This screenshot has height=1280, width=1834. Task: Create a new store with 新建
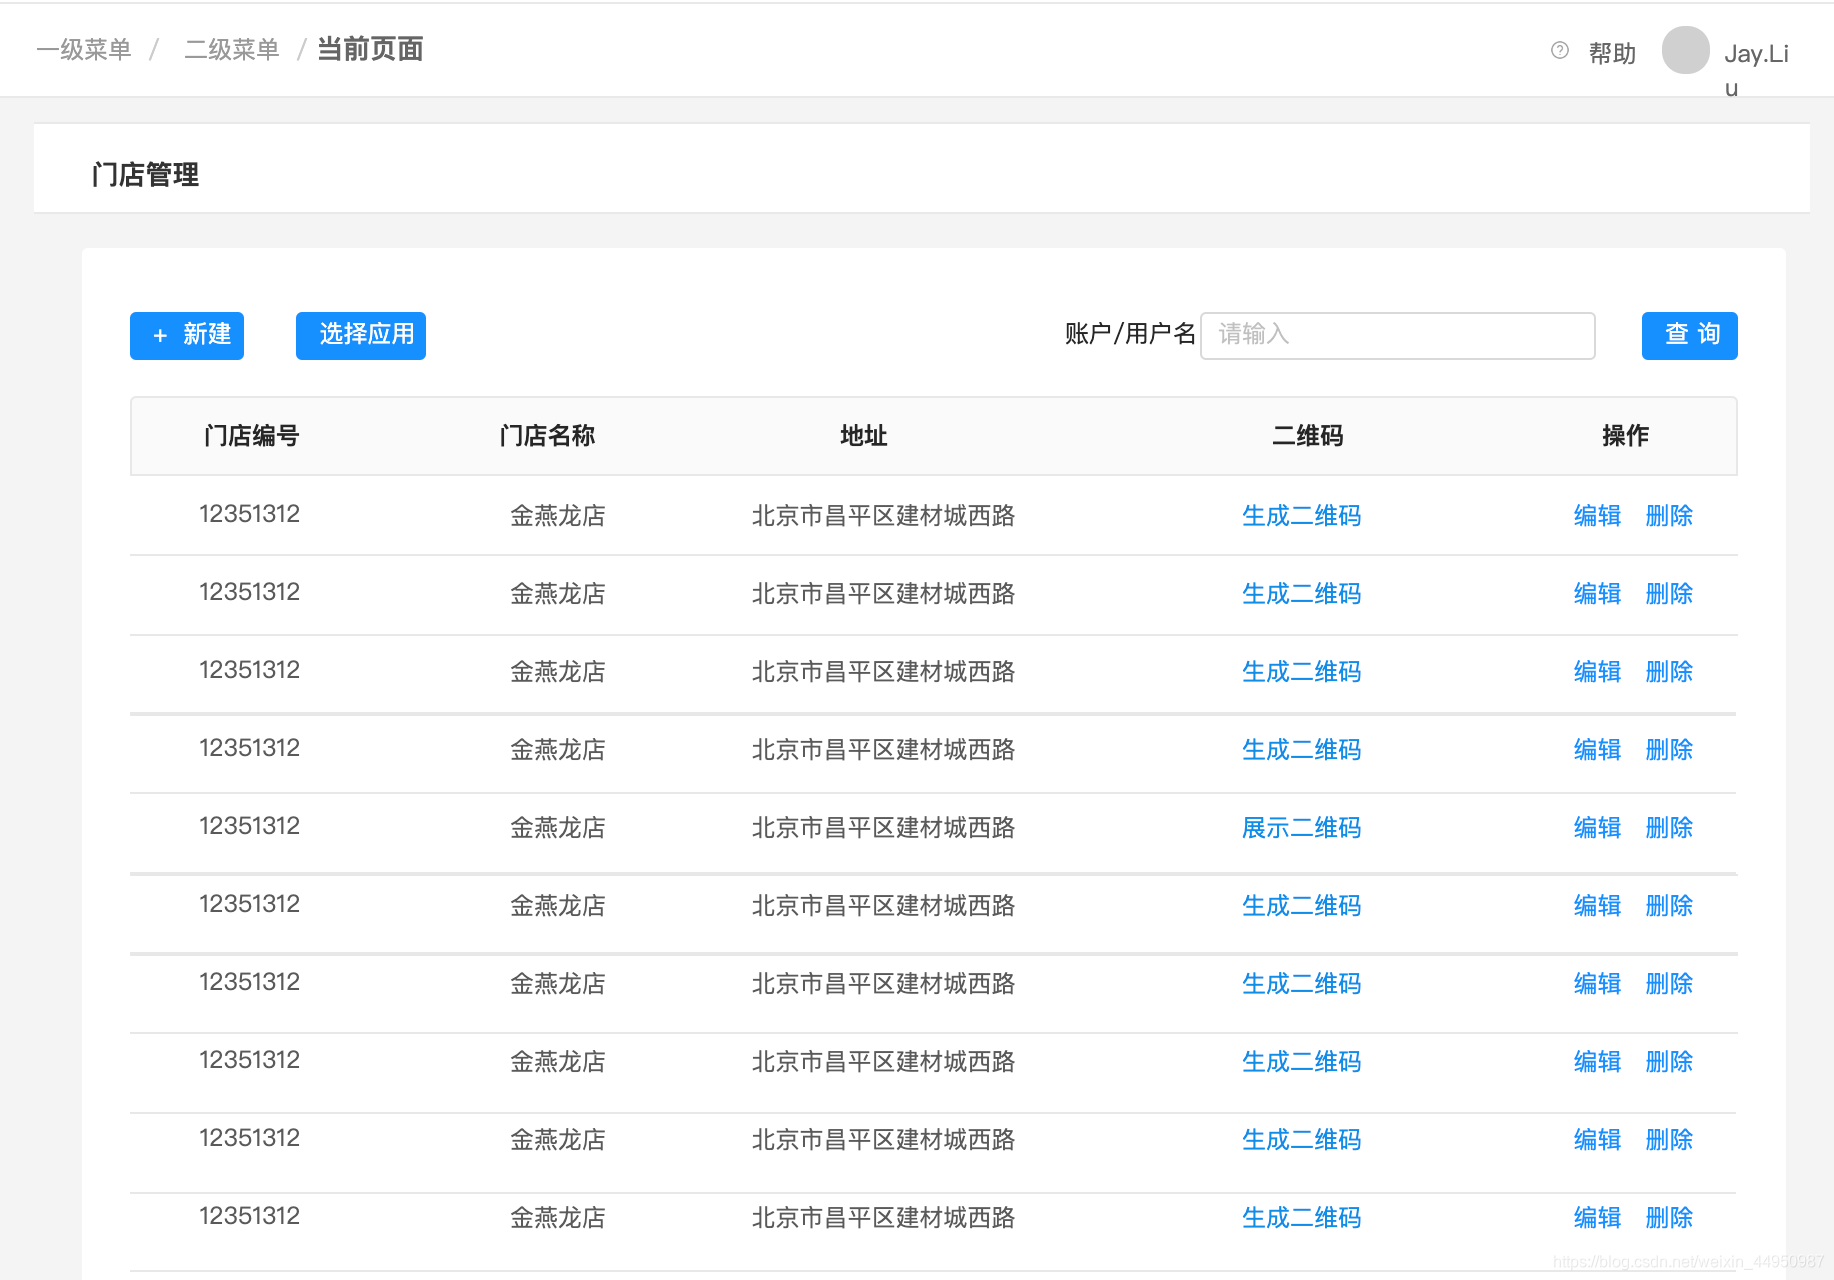tap(187, 335)
